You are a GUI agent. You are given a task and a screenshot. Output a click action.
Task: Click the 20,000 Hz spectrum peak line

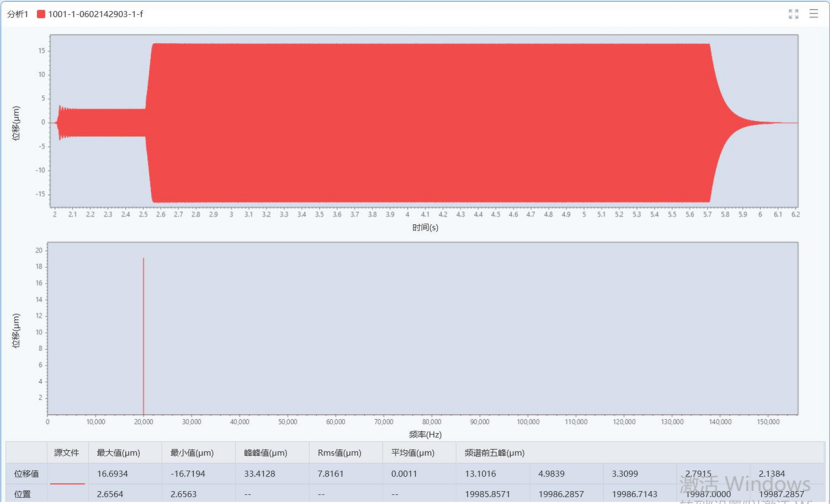click(x=143, y=336)
